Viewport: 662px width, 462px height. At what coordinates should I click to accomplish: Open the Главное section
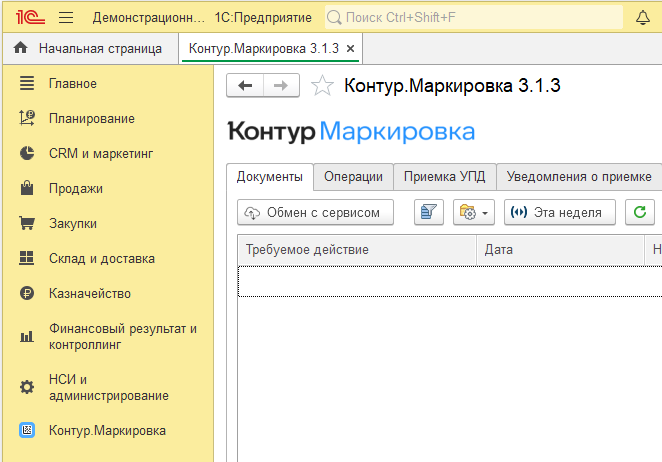pyautogui.click(x=73, y=84)
